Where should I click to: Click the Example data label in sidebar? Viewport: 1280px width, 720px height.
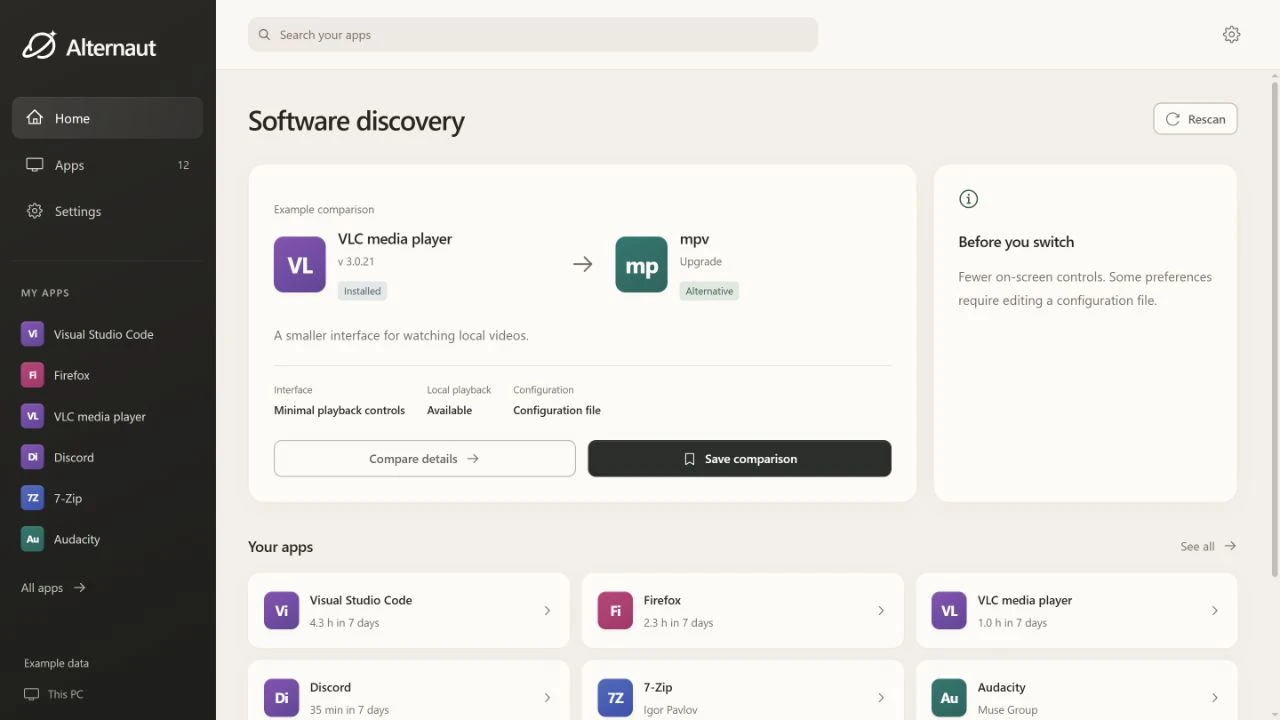(x=56, y=663)
